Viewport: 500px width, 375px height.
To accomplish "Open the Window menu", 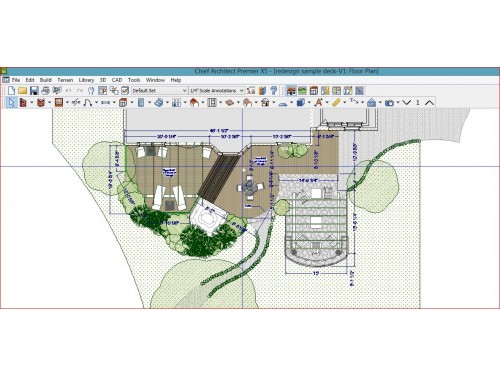I will coord(155,80).
